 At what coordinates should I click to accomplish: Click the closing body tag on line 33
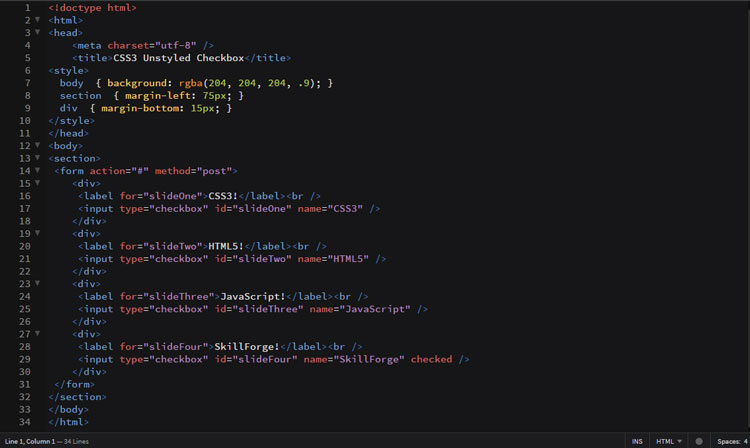(x=68, y=409)
